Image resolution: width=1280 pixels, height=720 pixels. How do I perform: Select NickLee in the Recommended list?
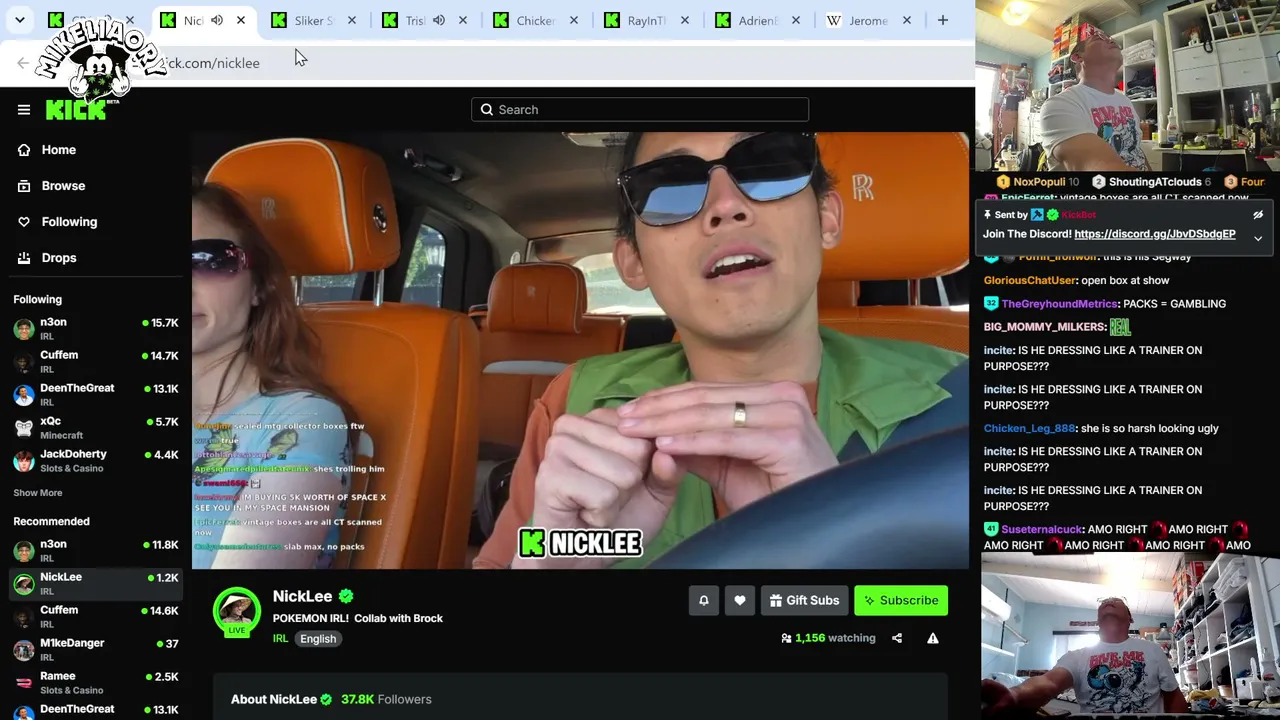point(96,584)
